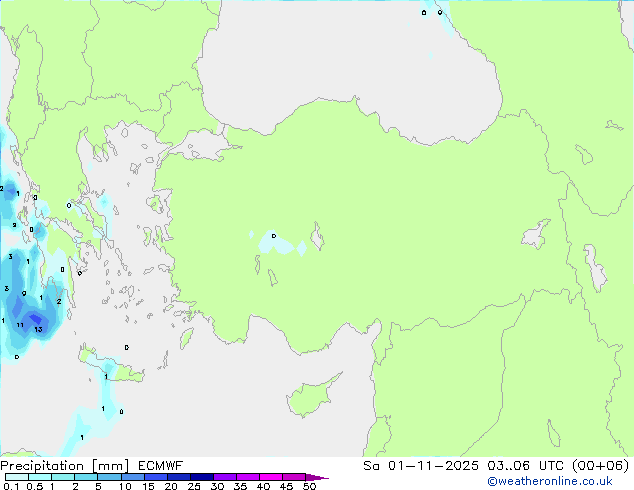
Task: Click the 35–40 mm legend color swatch
Action: (247, 477)
